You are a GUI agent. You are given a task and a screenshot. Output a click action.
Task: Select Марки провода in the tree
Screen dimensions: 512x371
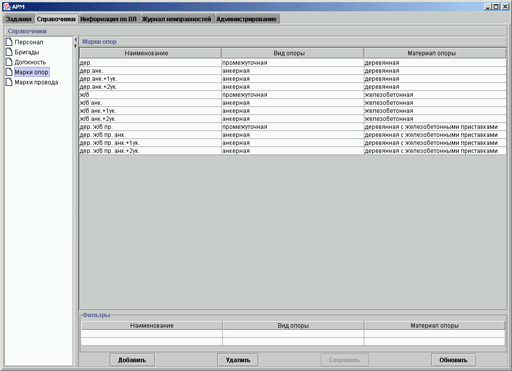tap(36, 82)
